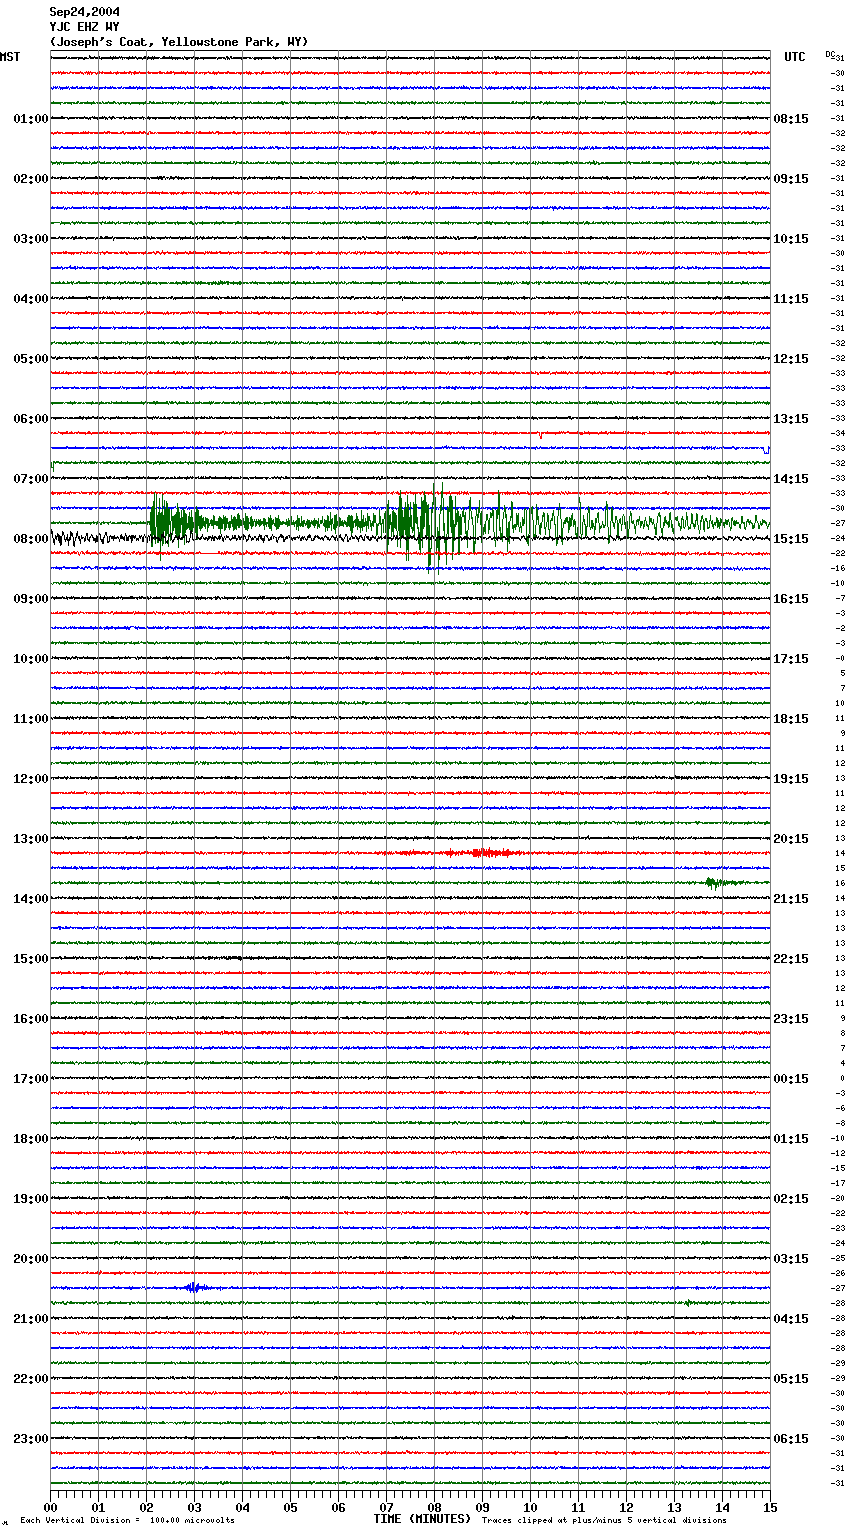Click the "(Joseph's Coat, Yellowstone Park, WY)" location title
850x1534 pixels.
(179, 42)
